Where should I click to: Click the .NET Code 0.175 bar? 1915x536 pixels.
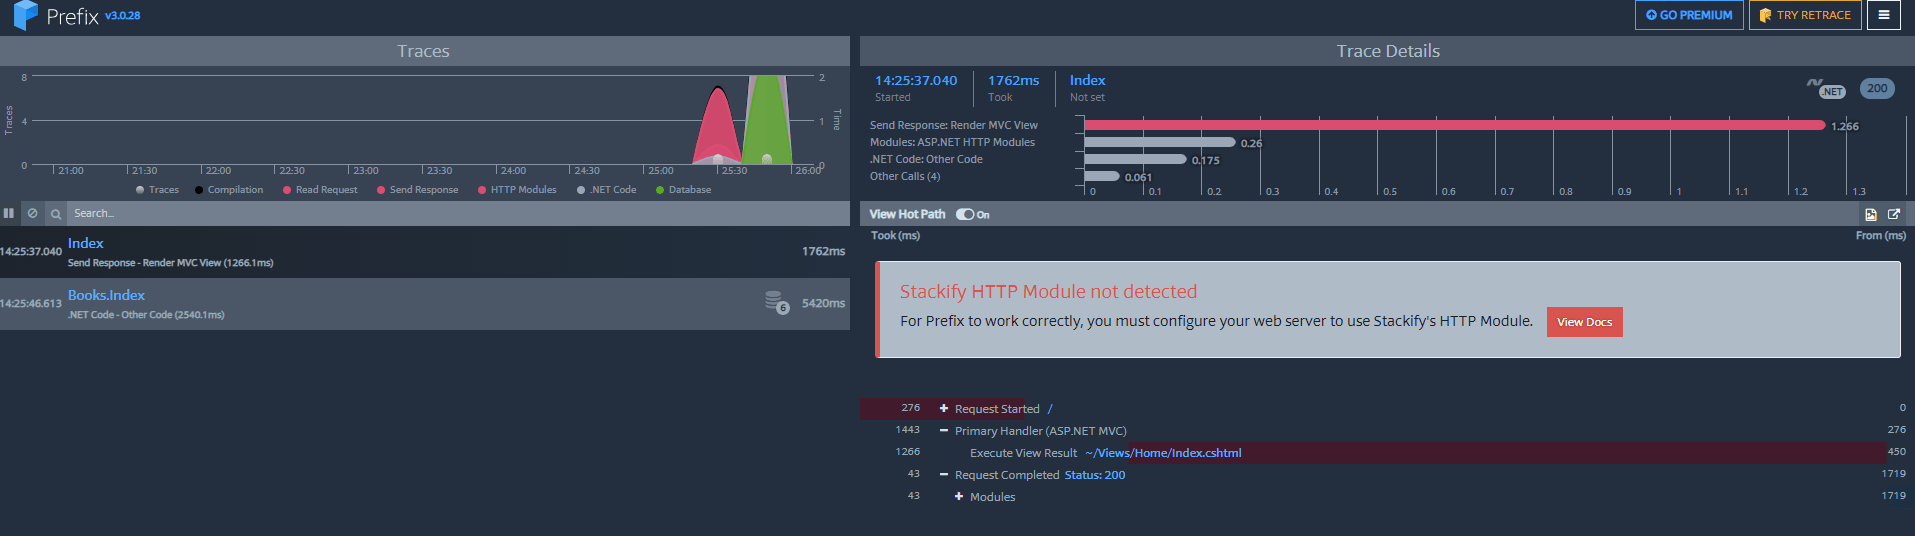click(x=1135, y=159)
